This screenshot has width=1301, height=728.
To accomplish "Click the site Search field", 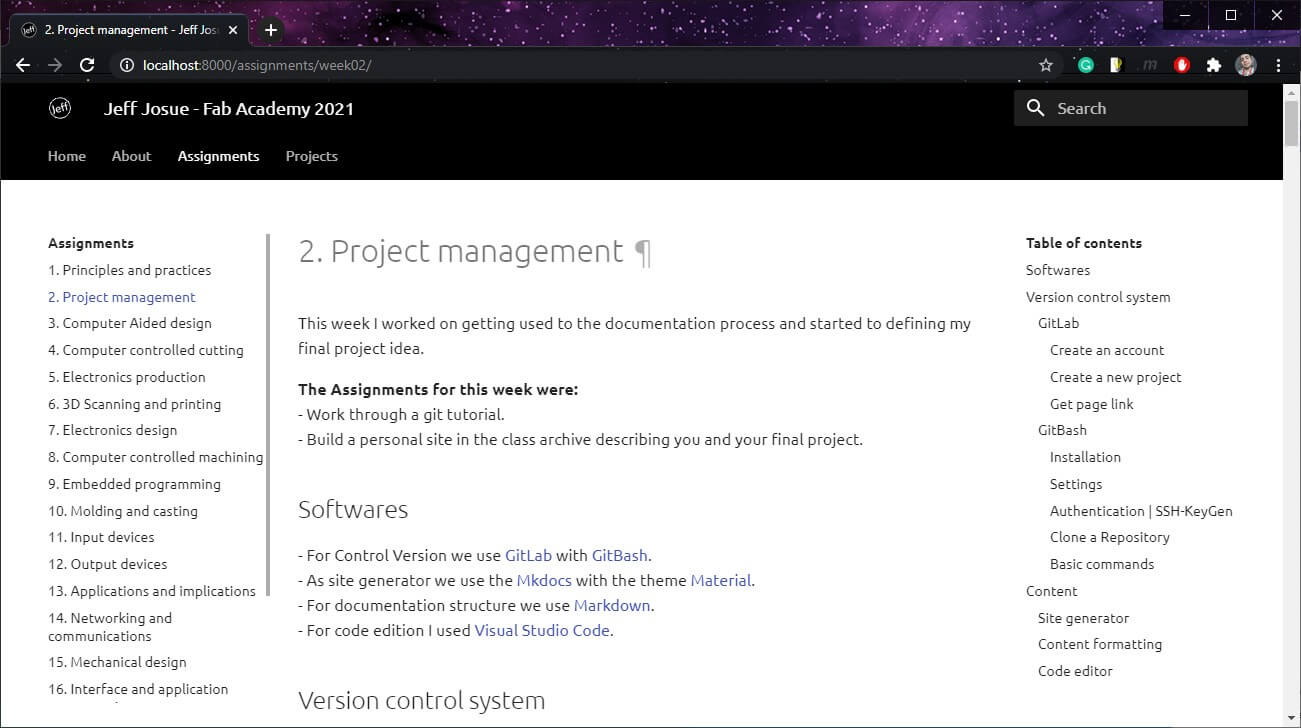I will 1131,108.
